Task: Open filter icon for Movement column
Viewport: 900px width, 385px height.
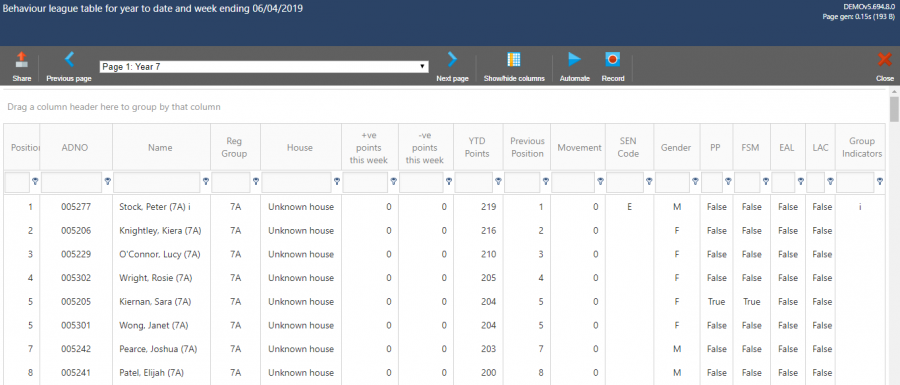Action: (600, 181)
